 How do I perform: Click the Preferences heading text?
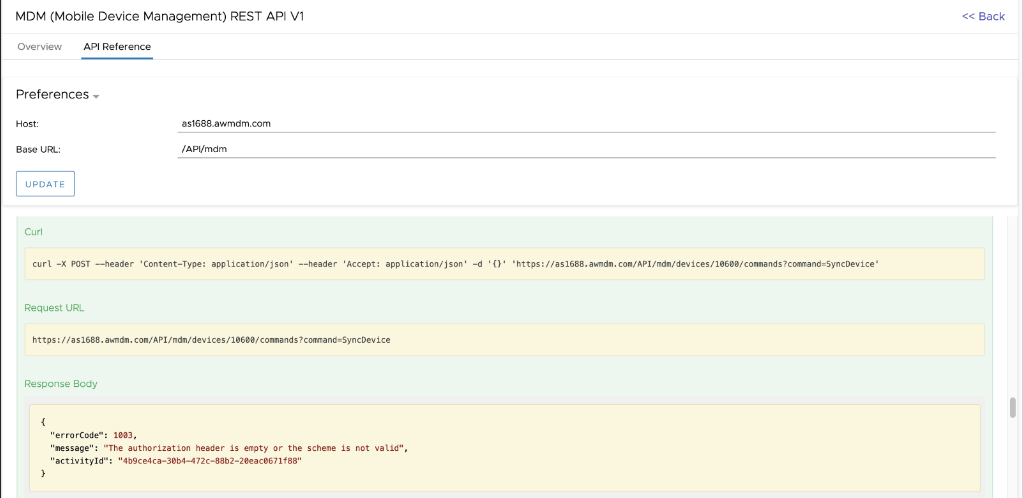52,94
